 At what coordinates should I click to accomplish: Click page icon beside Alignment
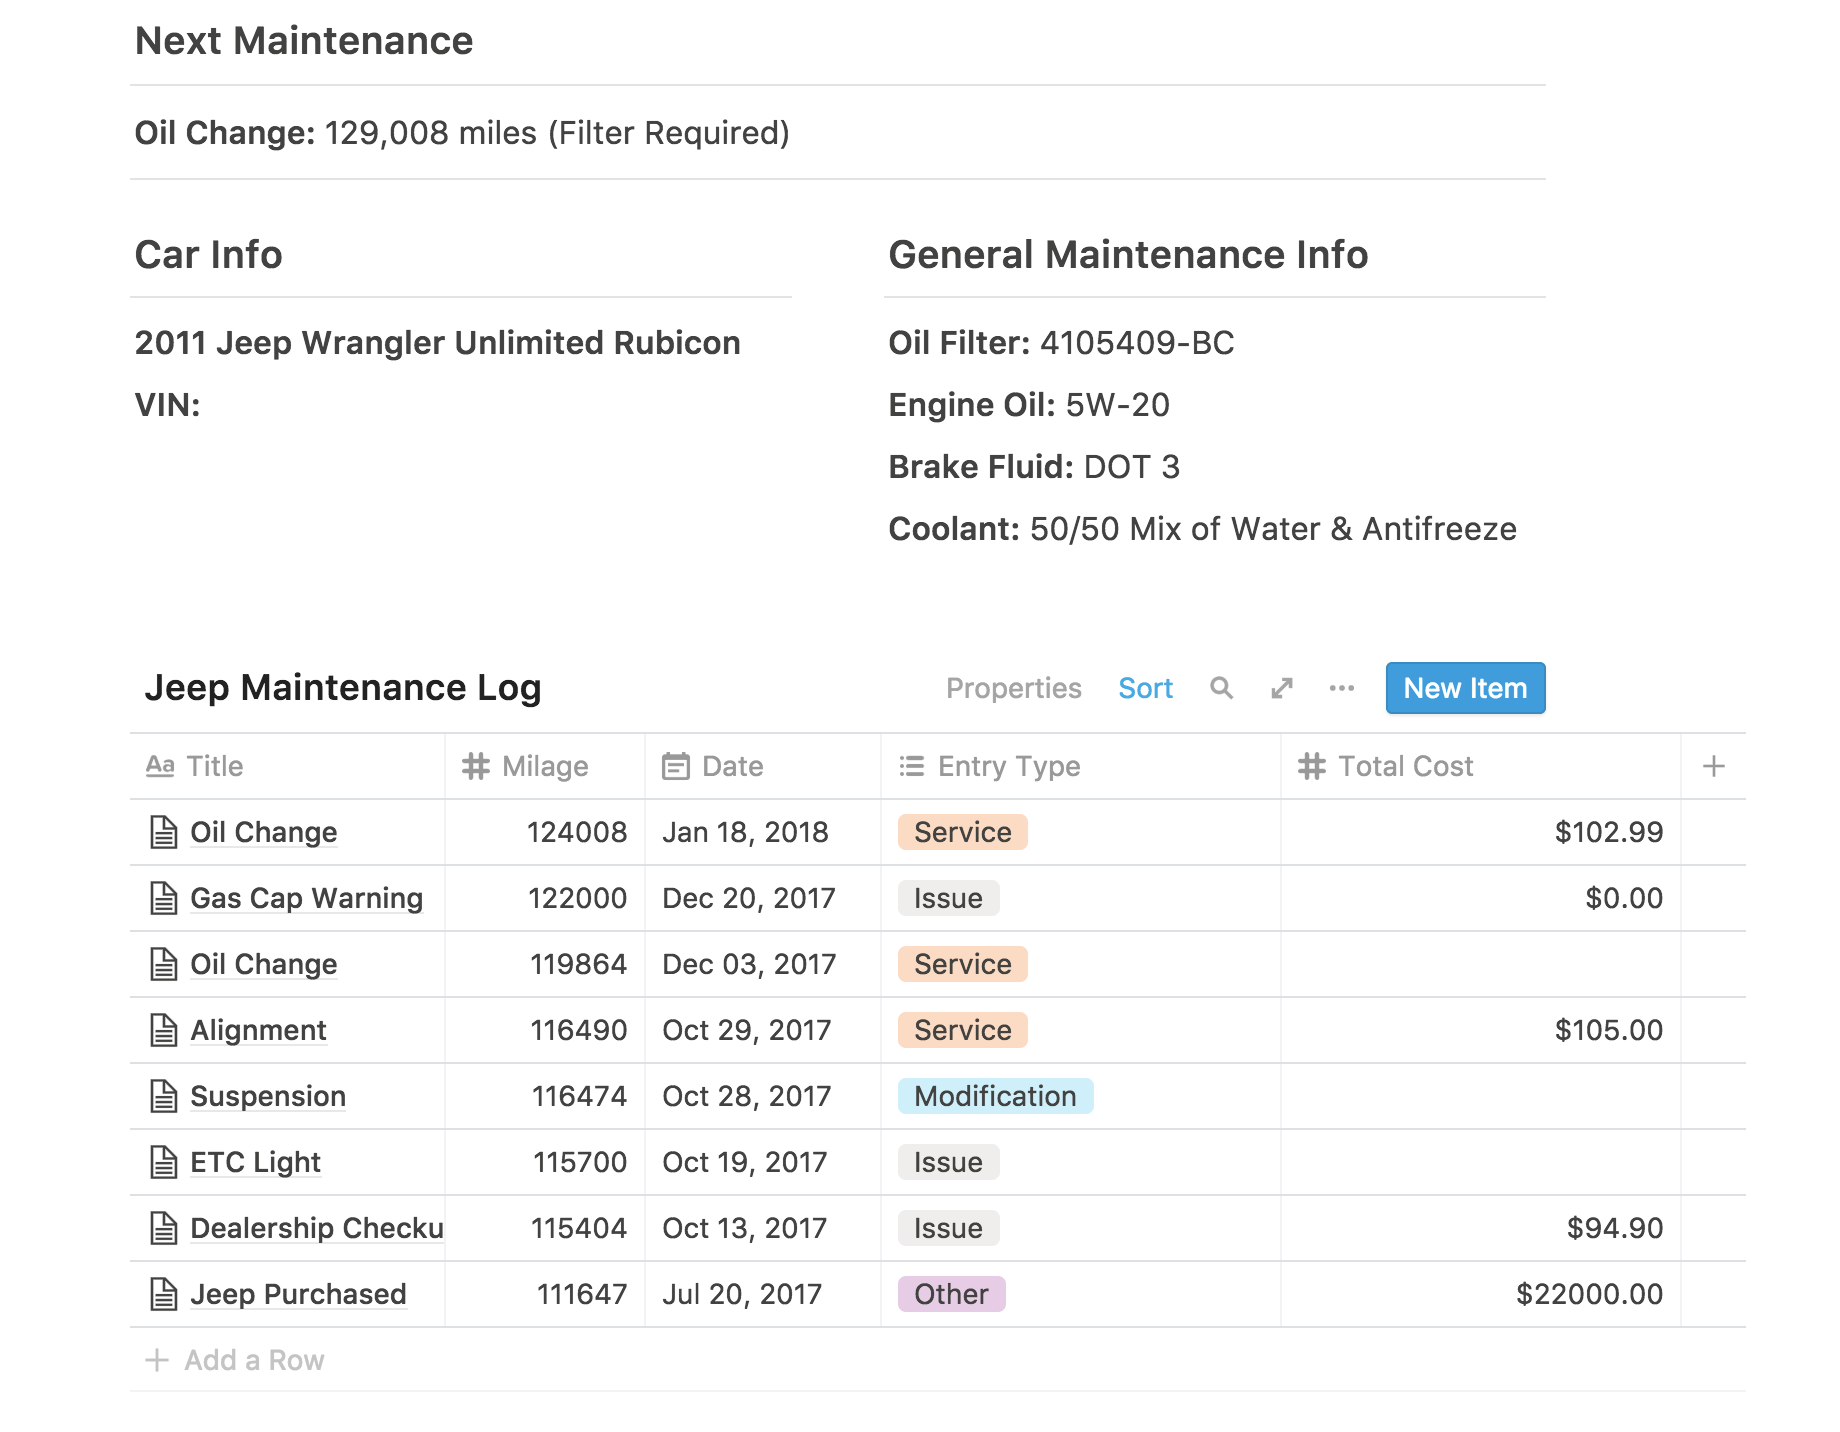[x=163, y=1030]
